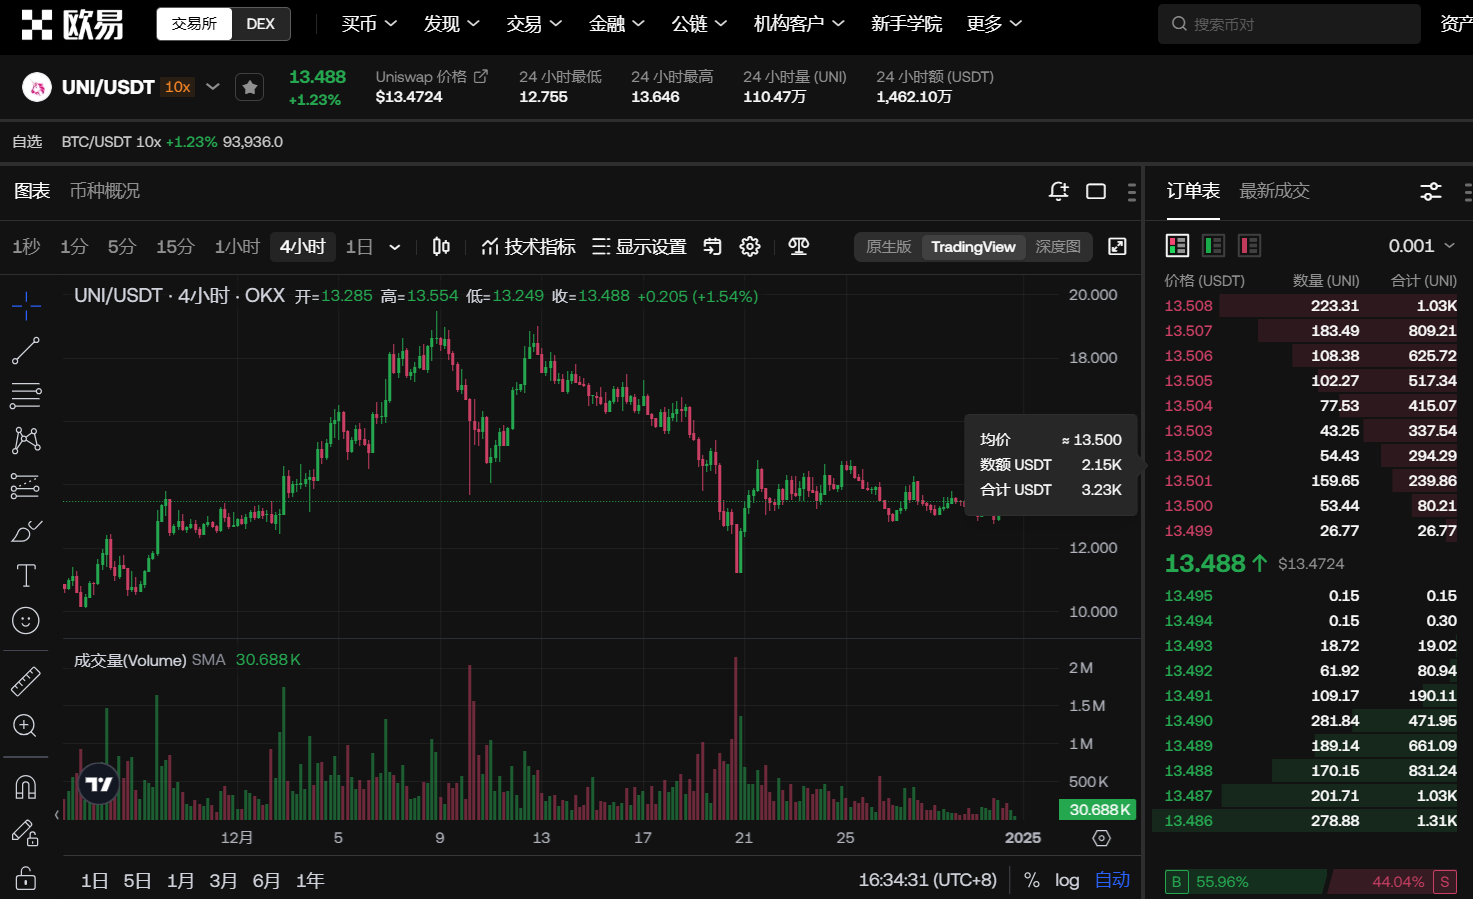Select the ruler measure tool
The height and width of the screenshot is (899, 1473).
point(26,681)
